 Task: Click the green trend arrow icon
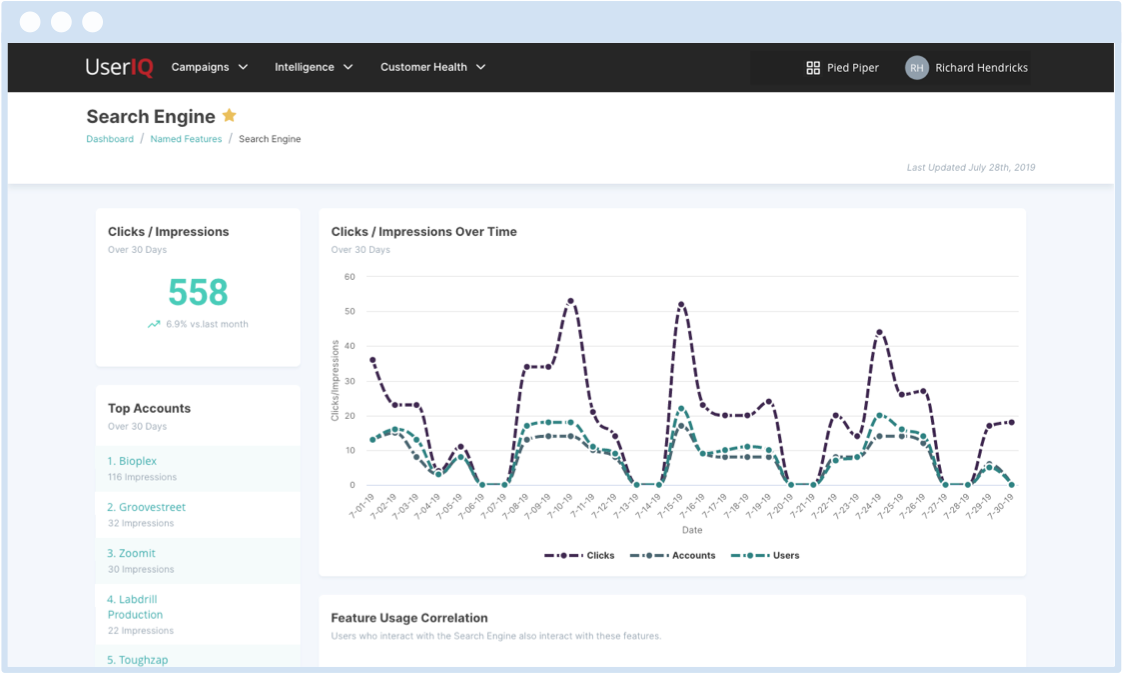[x=154, y=324]
